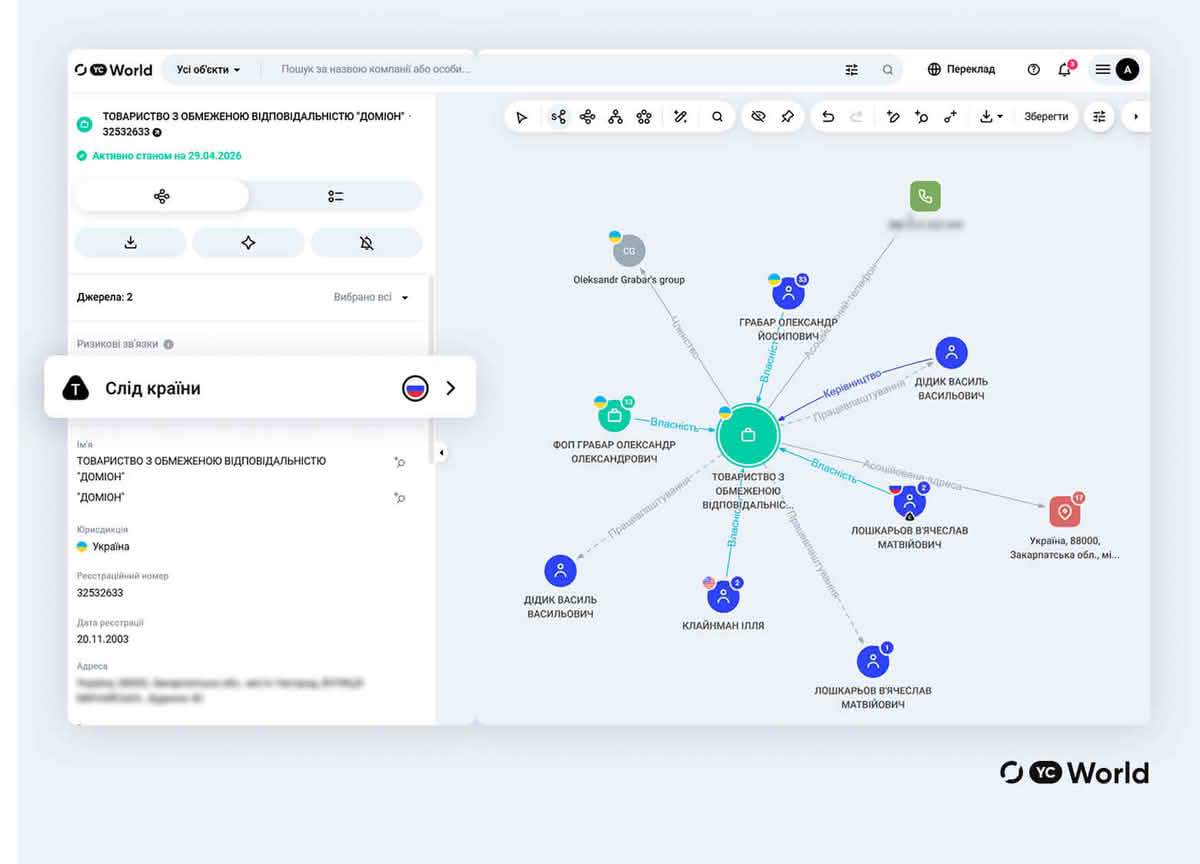Download the company profile report
This screenshot has width=1200, height=864.
click(x=130, y=243)
